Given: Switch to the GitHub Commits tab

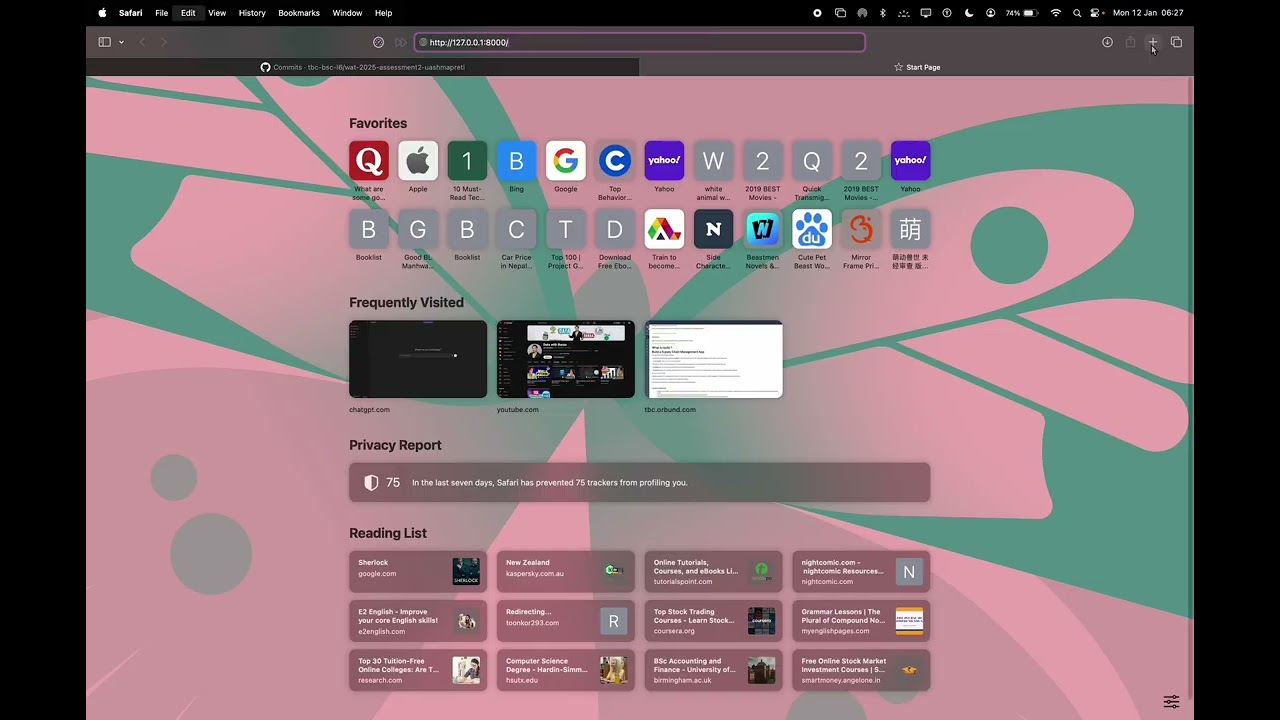Looking at the screenshot, I should tap(363, 67).
